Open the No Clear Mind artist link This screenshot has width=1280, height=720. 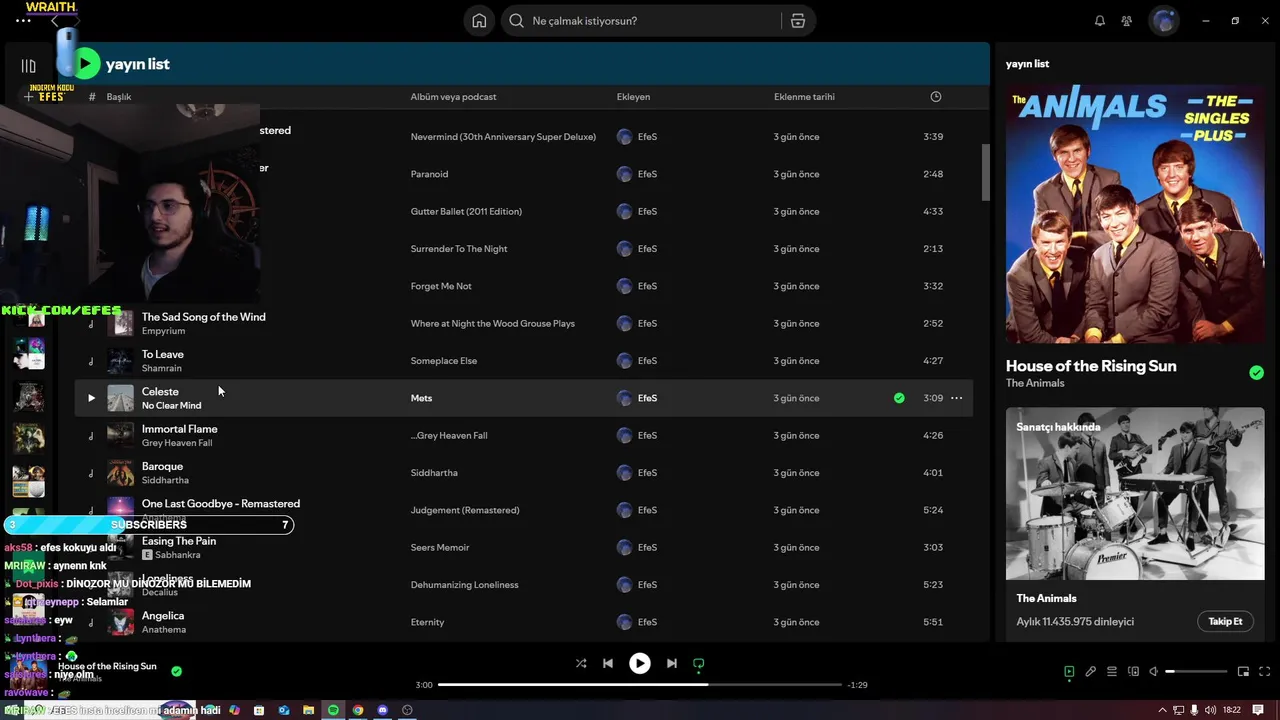[x=171, y=406]
